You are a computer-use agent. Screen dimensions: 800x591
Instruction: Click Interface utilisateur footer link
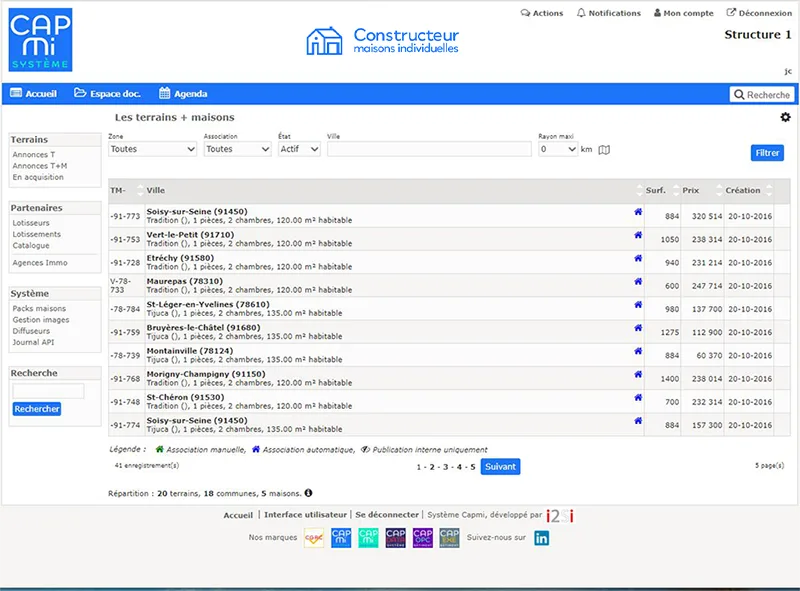305,514
